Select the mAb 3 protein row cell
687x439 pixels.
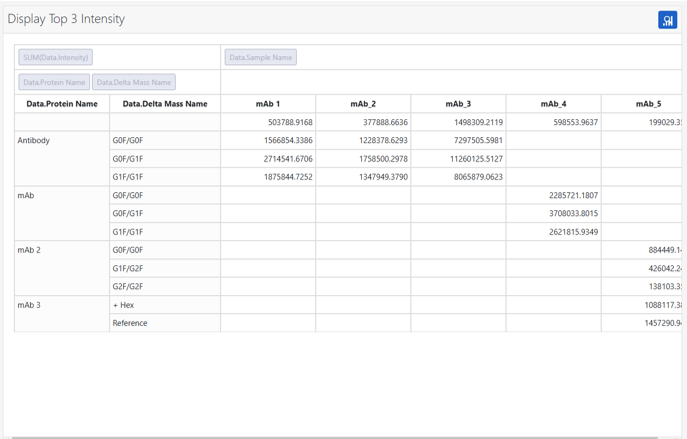[62, 314]
